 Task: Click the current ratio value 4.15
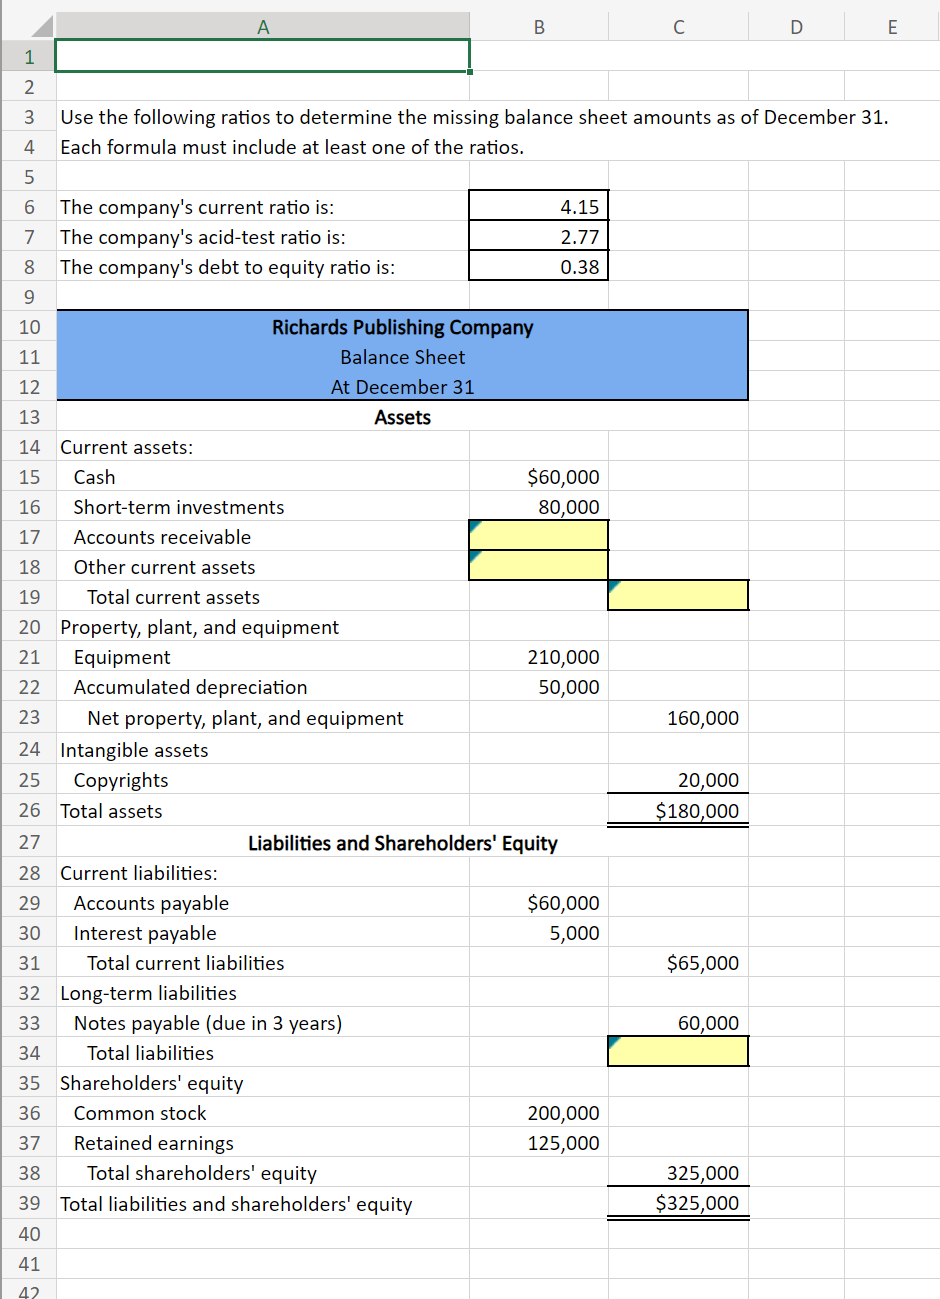[538, 206]
